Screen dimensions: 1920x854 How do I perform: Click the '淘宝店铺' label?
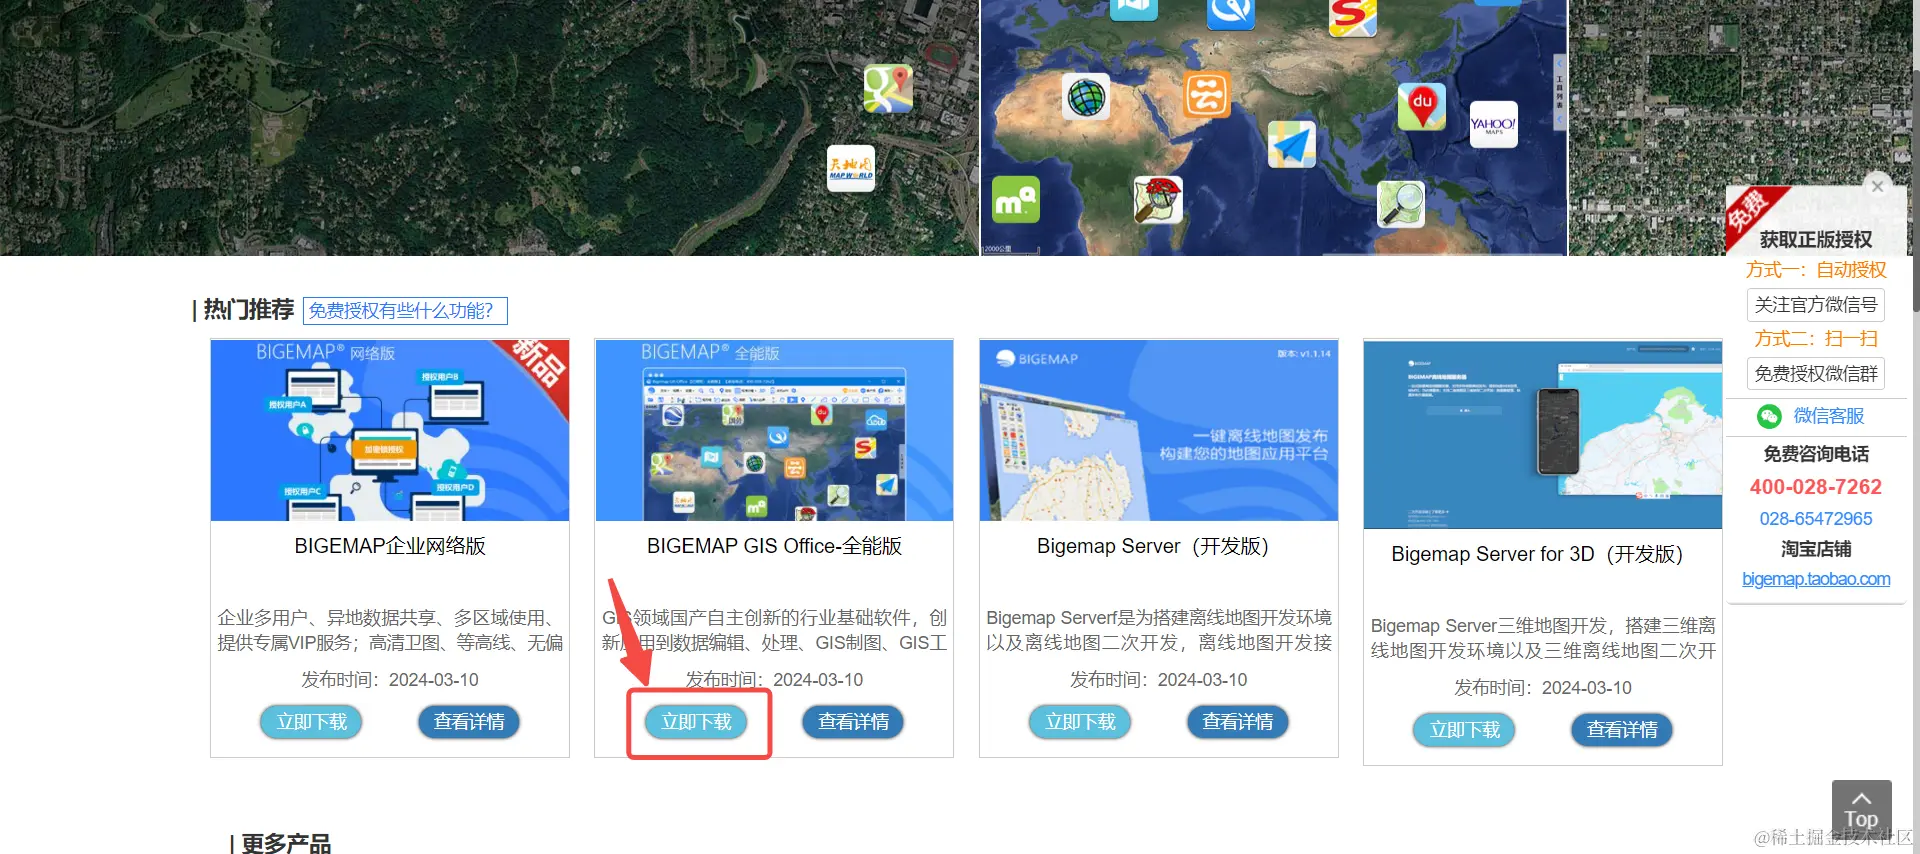(x=1816, y=549)
